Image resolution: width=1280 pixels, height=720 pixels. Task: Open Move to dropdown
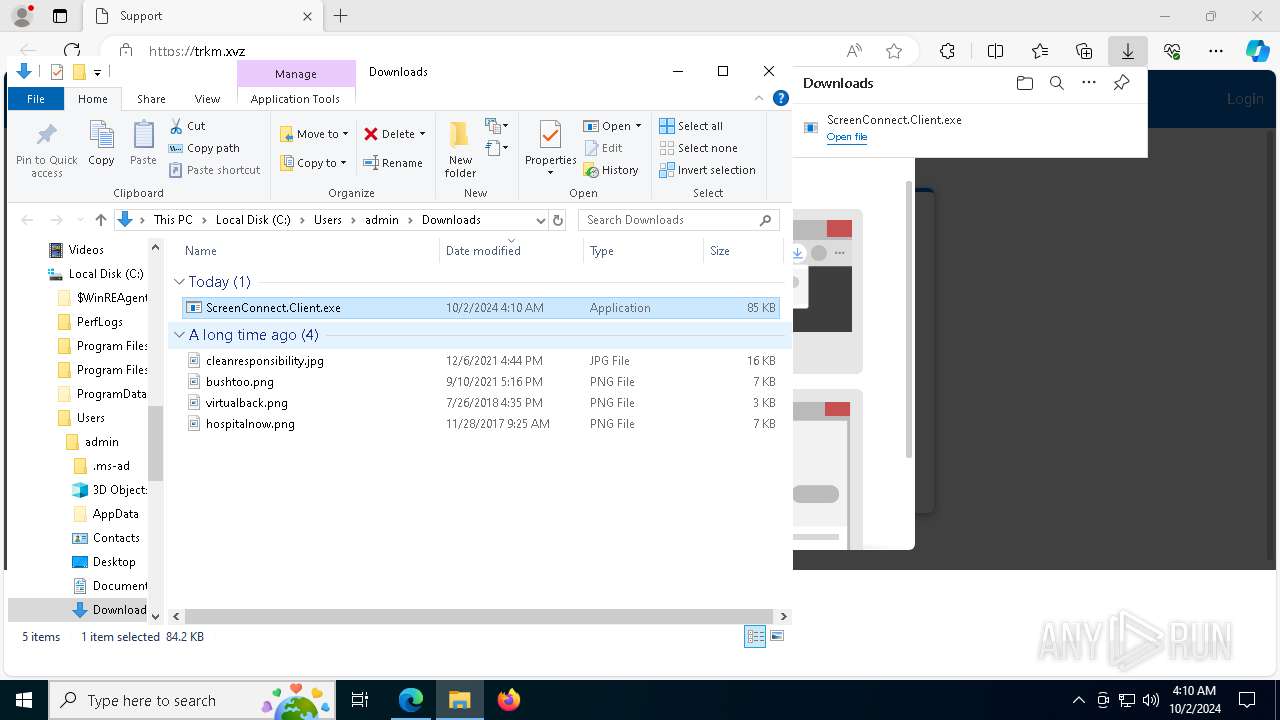[314, 134]
